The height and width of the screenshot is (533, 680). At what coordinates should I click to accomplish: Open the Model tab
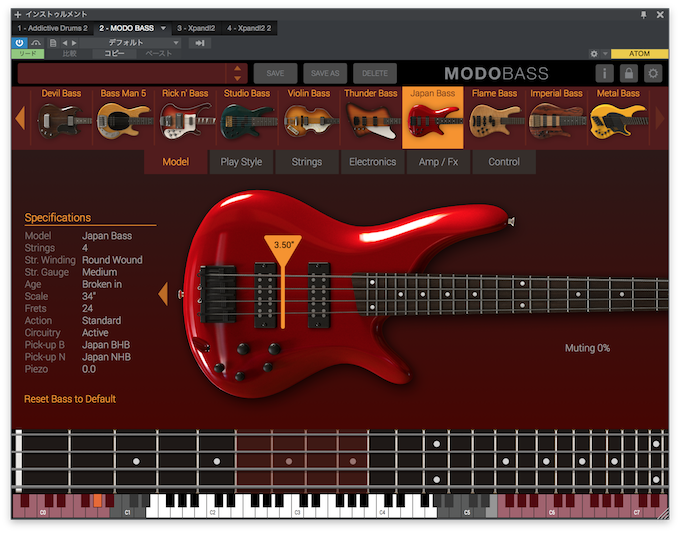click(x=176, y=162)
